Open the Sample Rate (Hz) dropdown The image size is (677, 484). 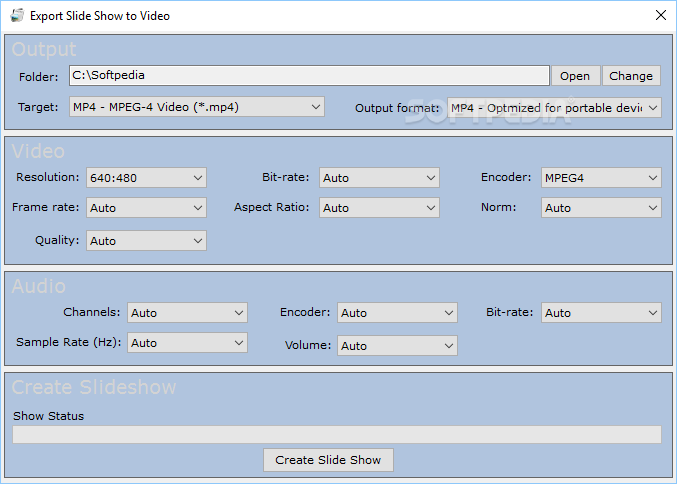187,342
